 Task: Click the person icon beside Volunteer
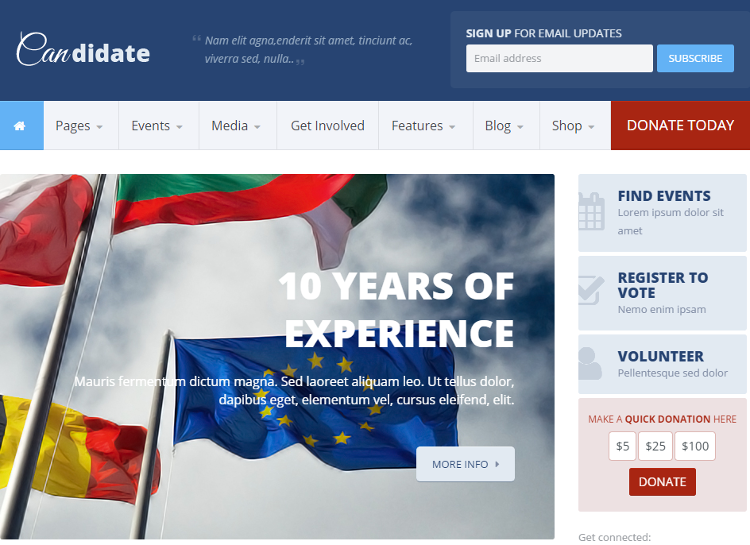[590, 364]
